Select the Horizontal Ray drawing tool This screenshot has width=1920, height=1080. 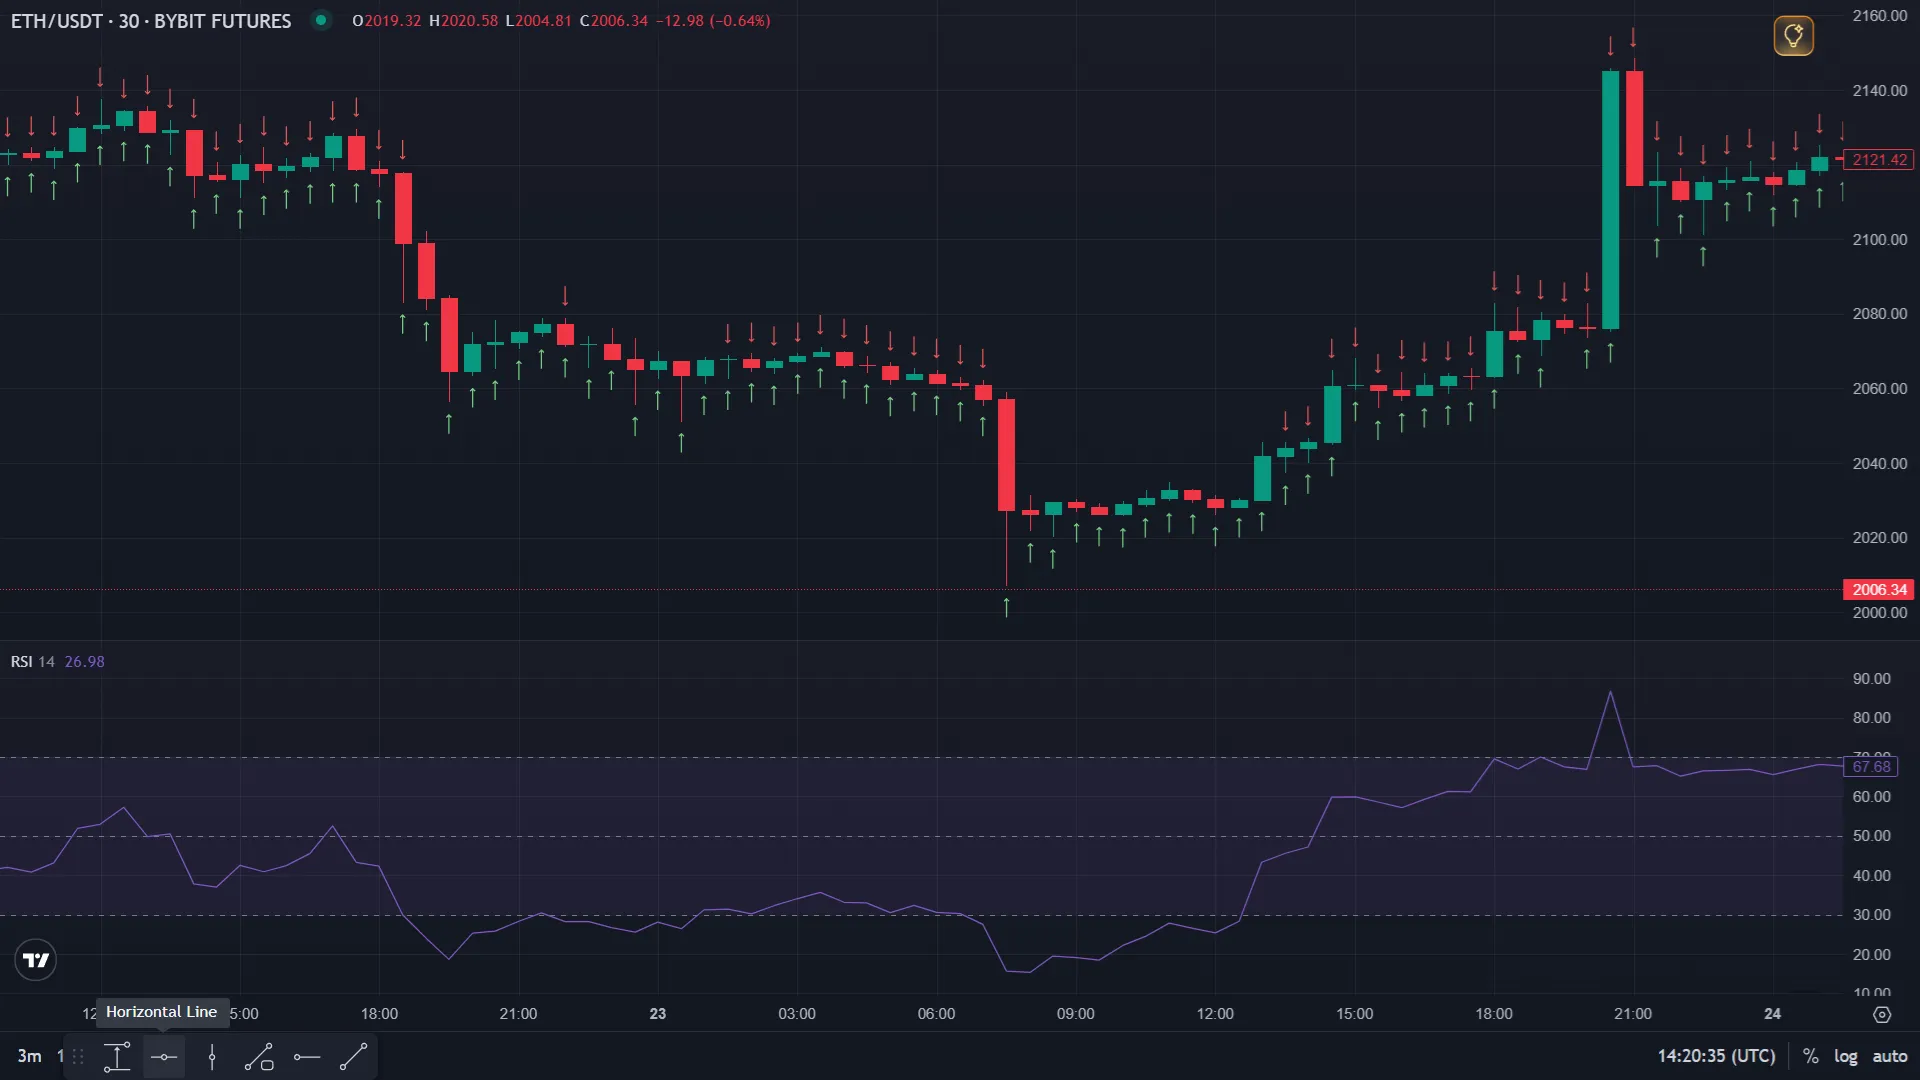tap(307, 1057)
